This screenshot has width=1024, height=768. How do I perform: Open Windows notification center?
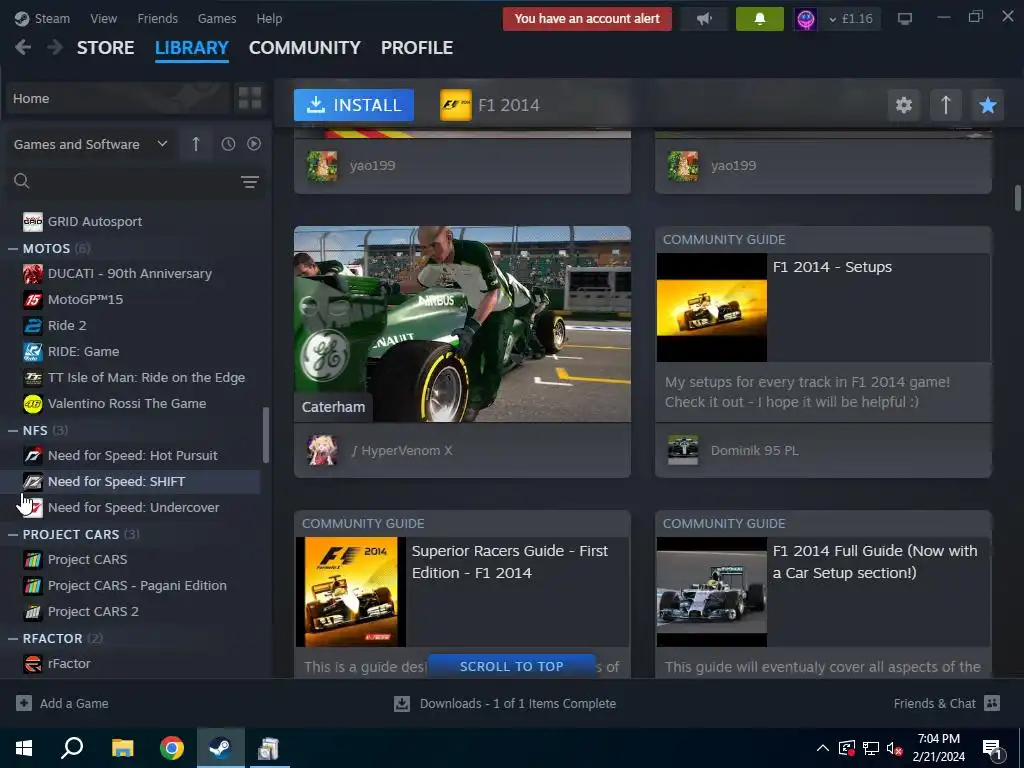(992, 749)
